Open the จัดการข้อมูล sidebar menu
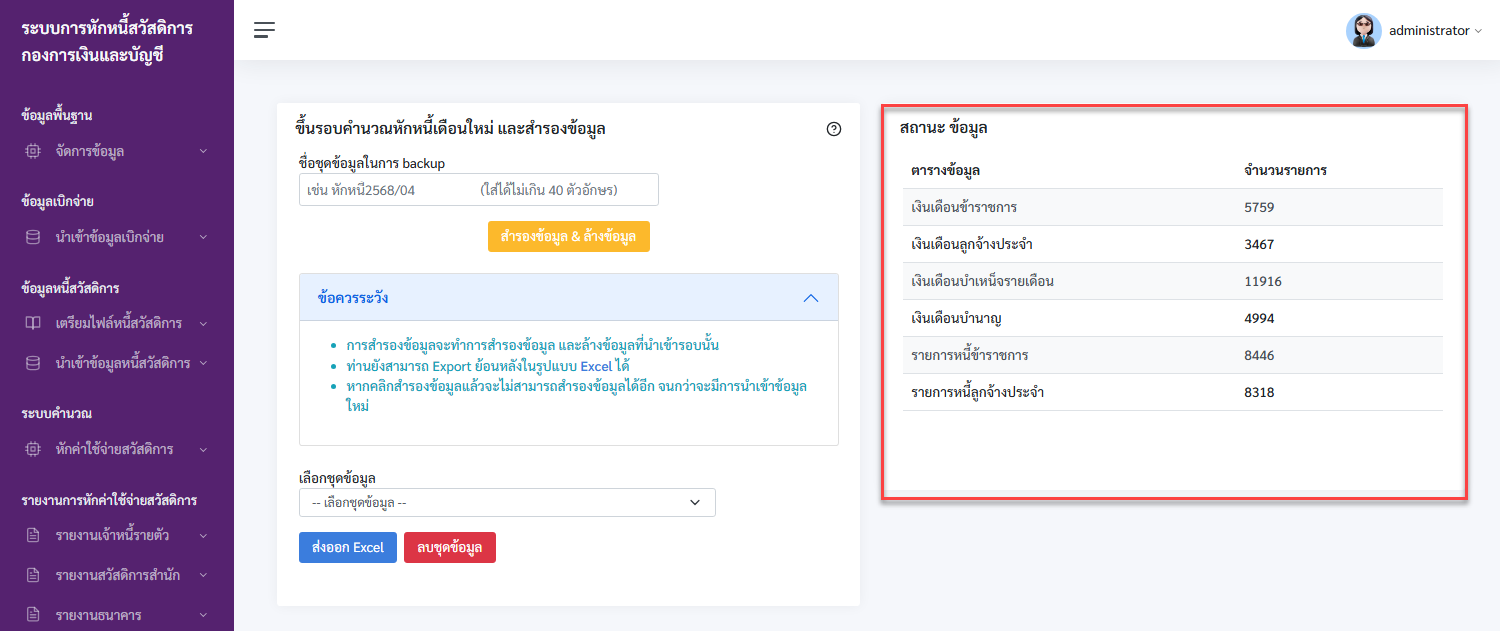 (x=117, y=151)
